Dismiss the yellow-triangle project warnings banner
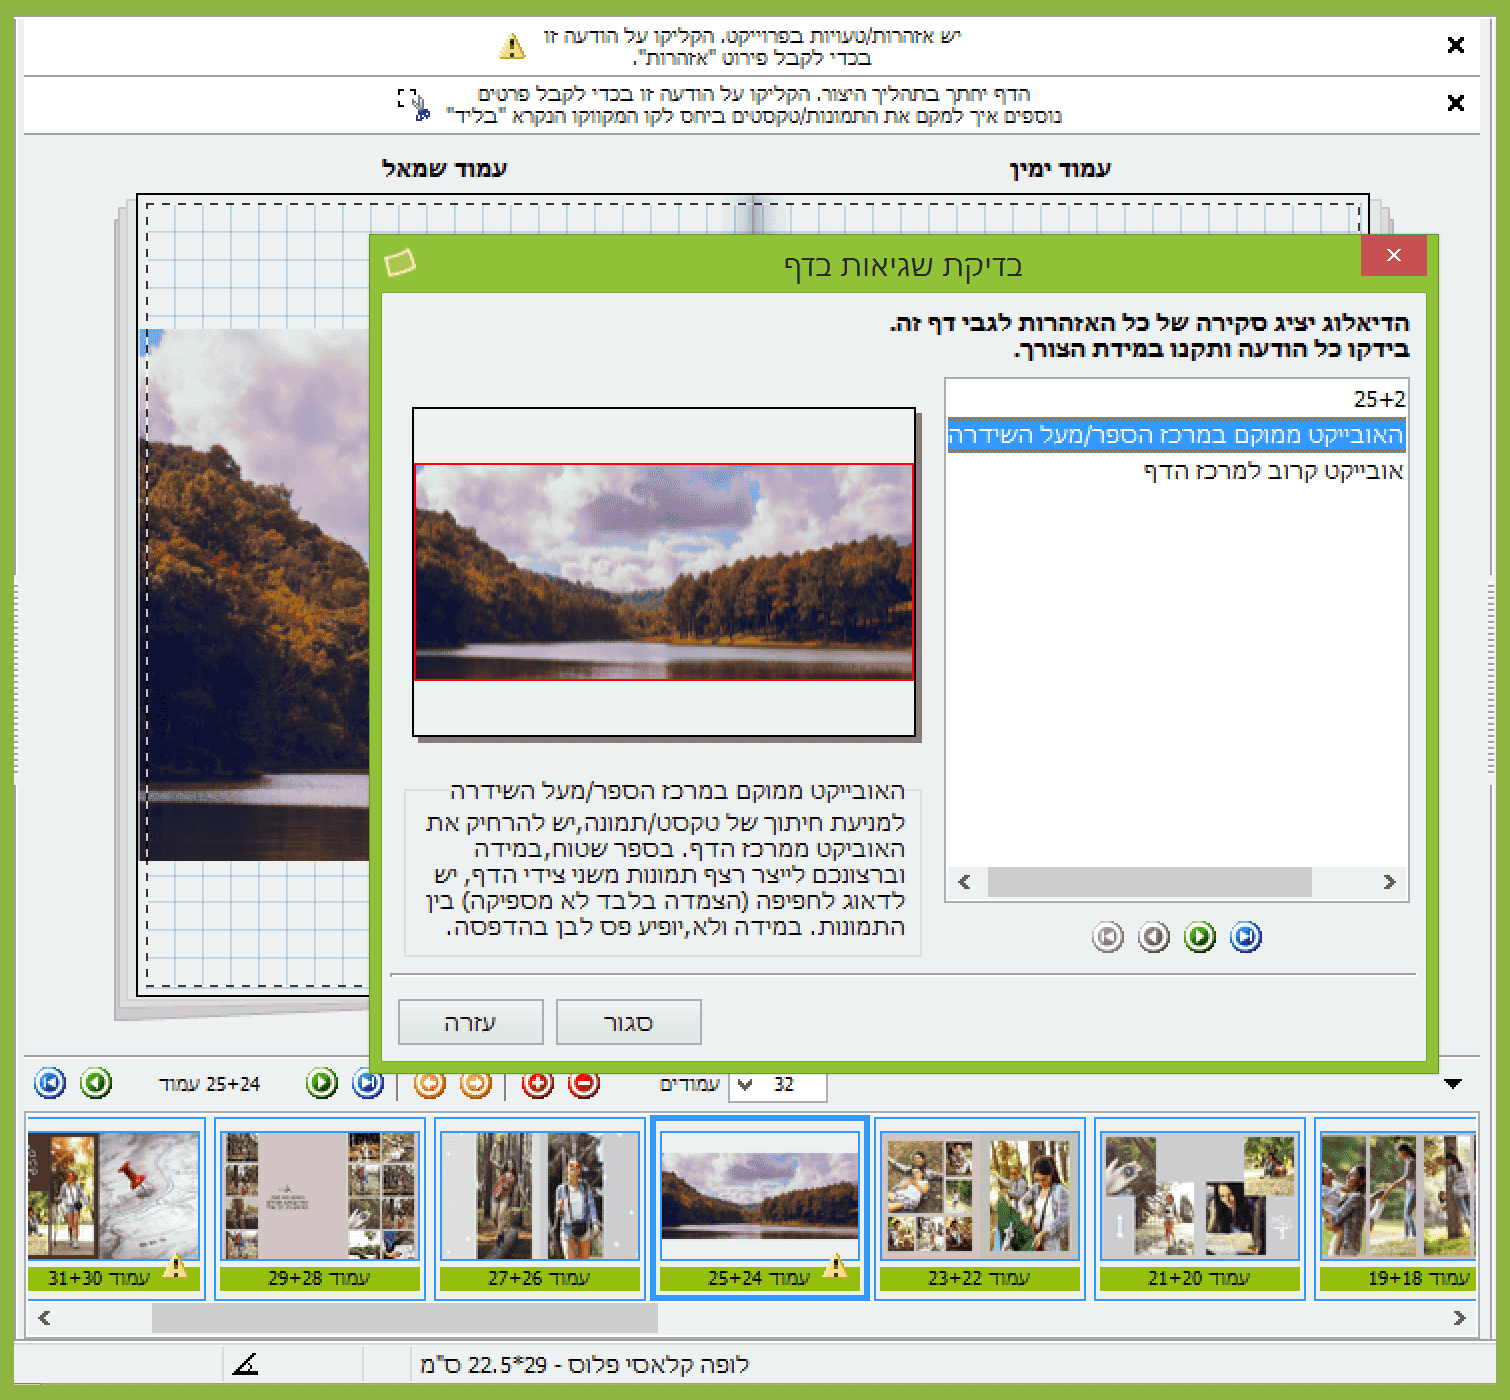 click(x=1456, y=45)
